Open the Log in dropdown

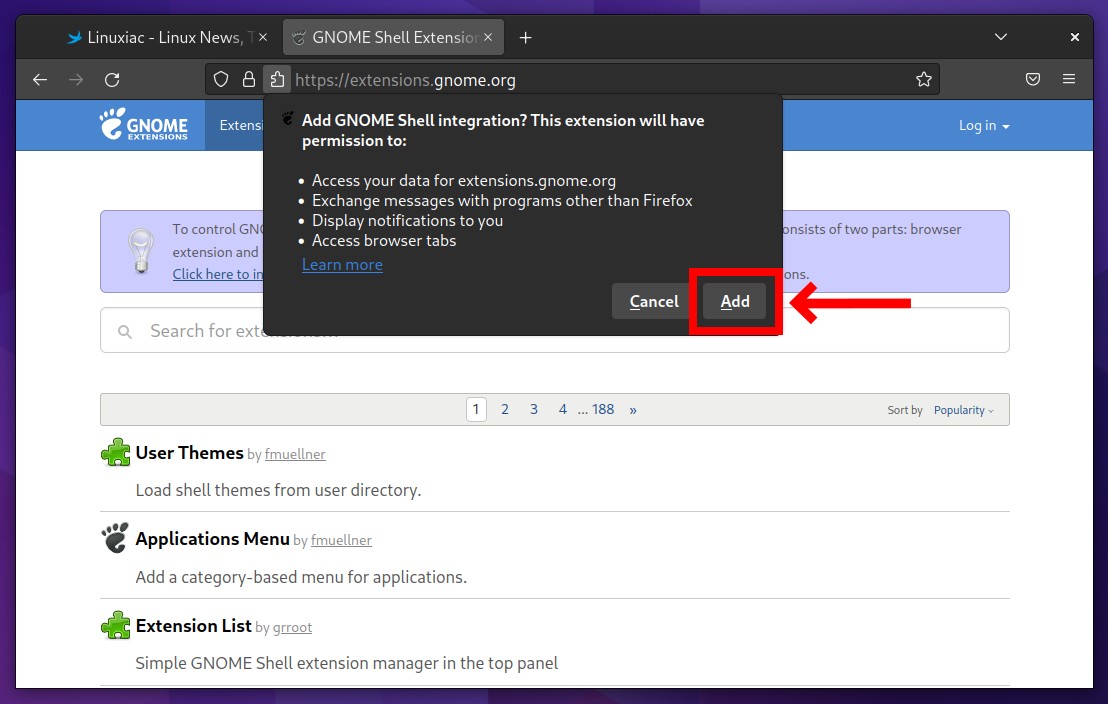(984, 125)
